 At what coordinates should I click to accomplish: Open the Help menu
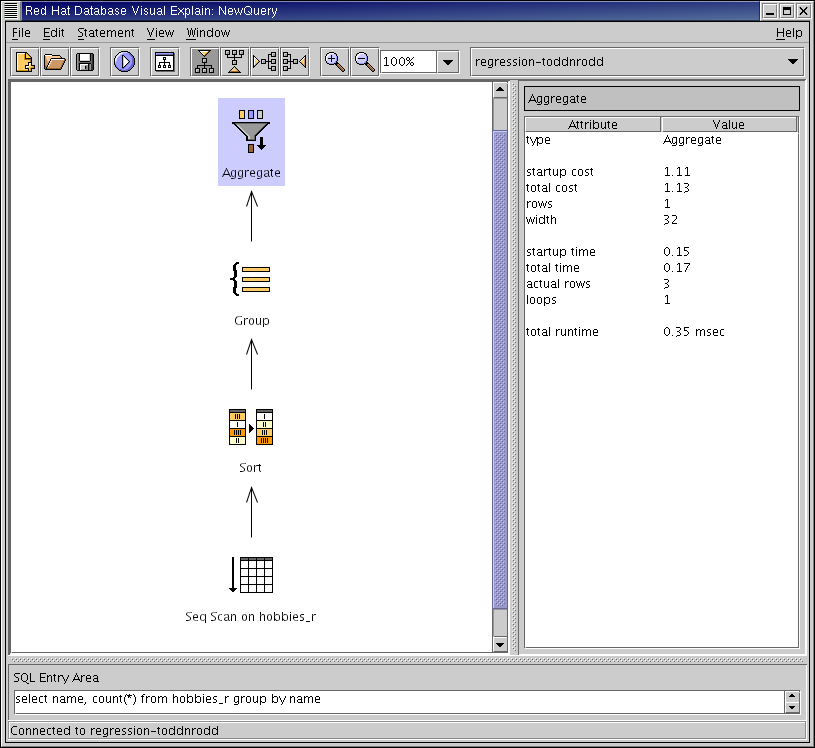pos(789,33)
